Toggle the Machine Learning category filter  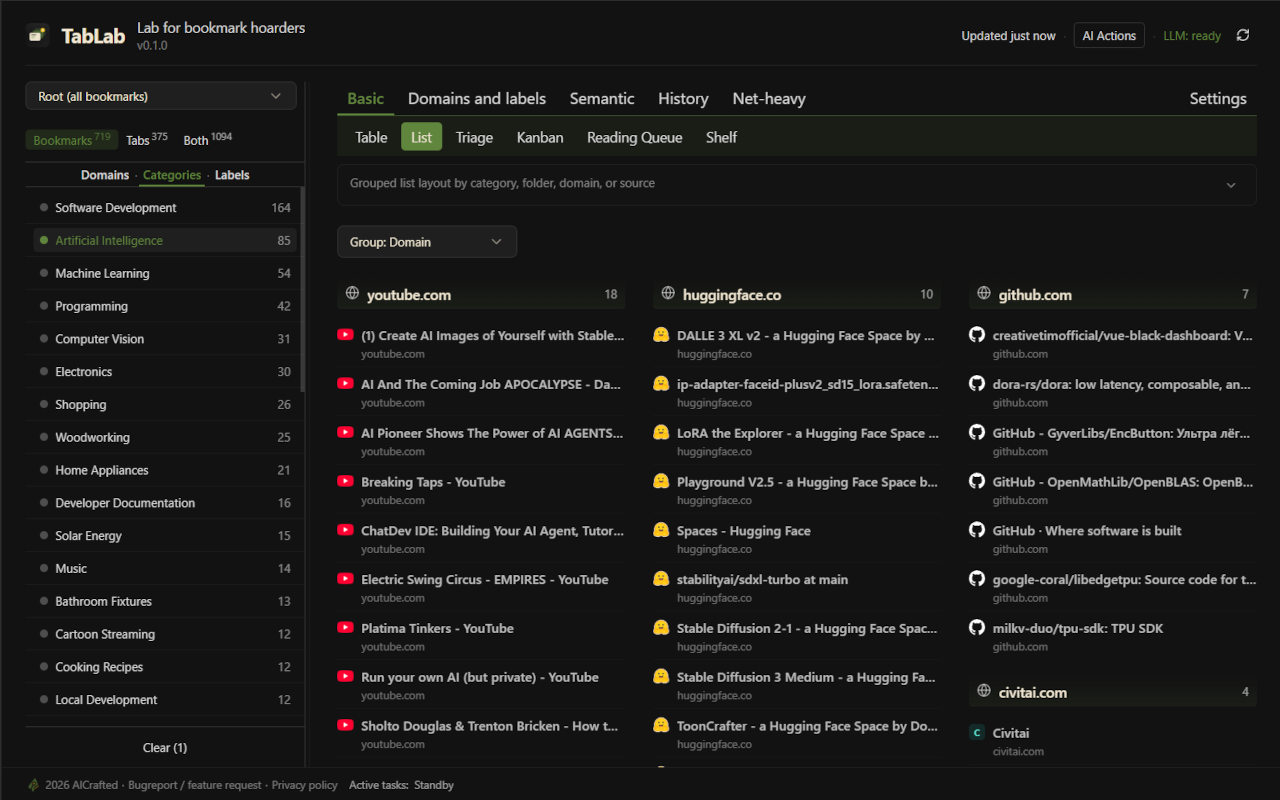pyautogui.click(x=165, y=273)
